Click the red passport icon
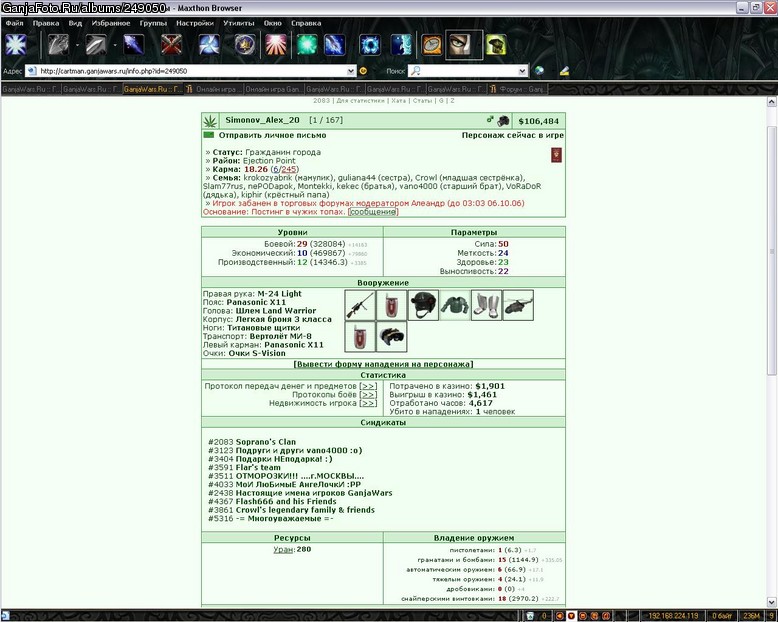The height and width of the screenshot is (622, 778). 556,155
